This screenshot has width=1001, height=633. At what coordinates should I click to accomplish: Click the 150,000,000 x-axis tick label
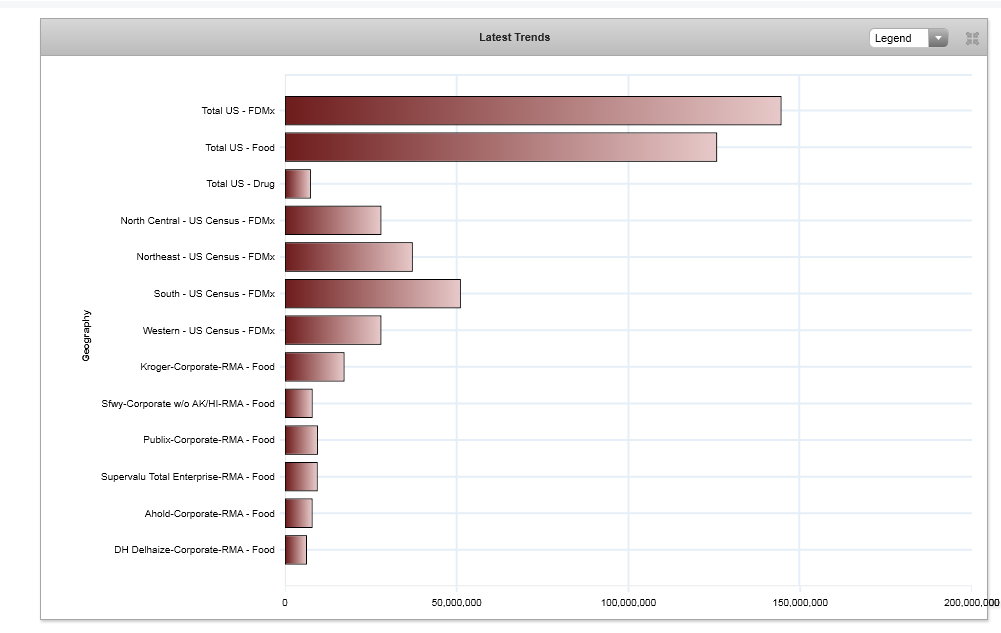(x=799, y=602)
